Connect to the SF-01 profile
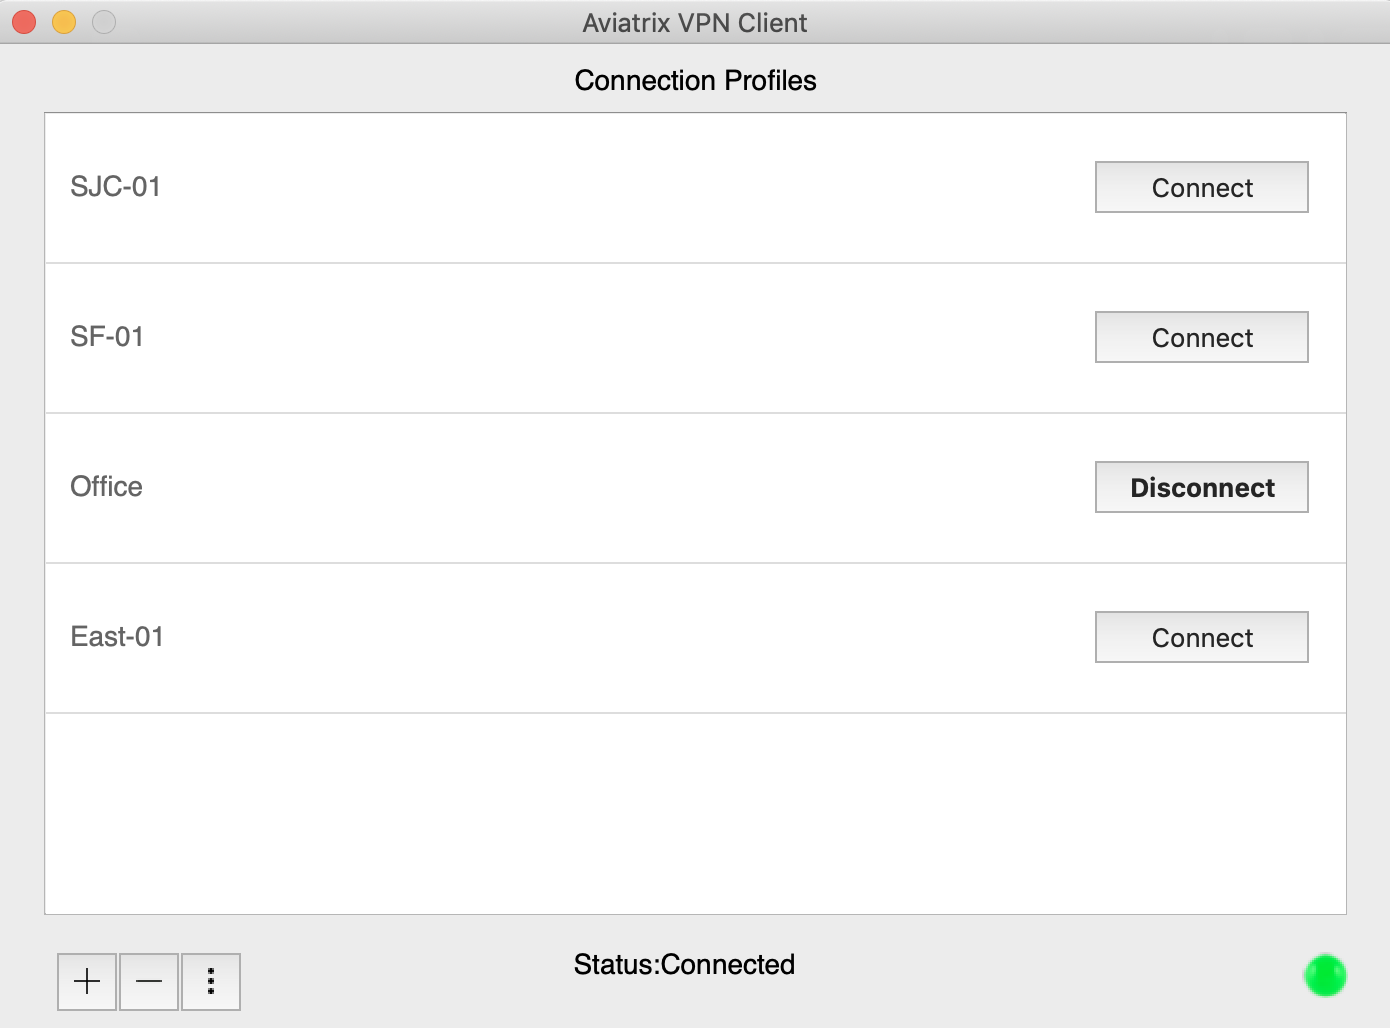Image resolution: width=1390 pixels, height=1028 pixels. coord(1201,338)
